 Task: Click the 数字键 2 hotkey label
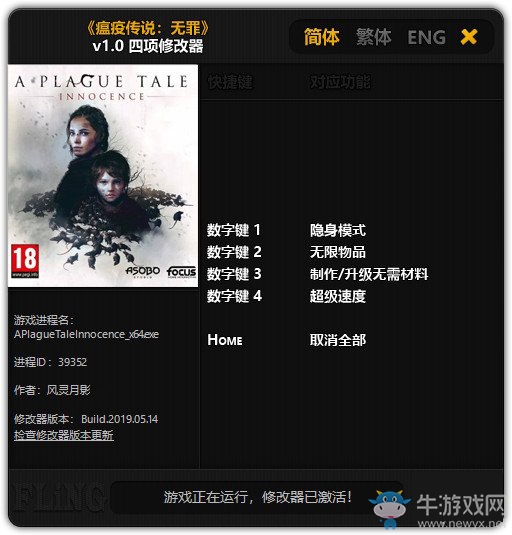point(234,252)
